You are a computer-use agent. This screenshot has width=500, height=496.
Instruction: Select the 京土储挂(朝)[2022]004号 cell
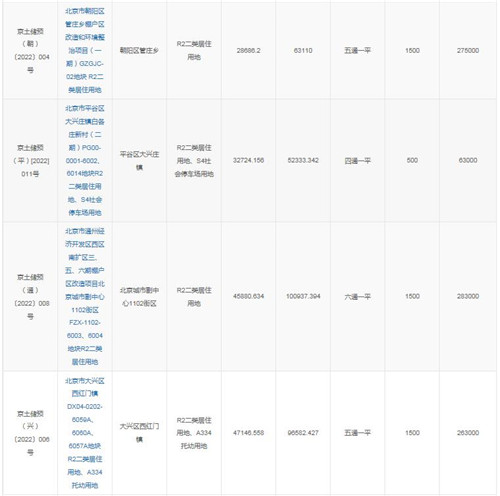pos(31,50)
